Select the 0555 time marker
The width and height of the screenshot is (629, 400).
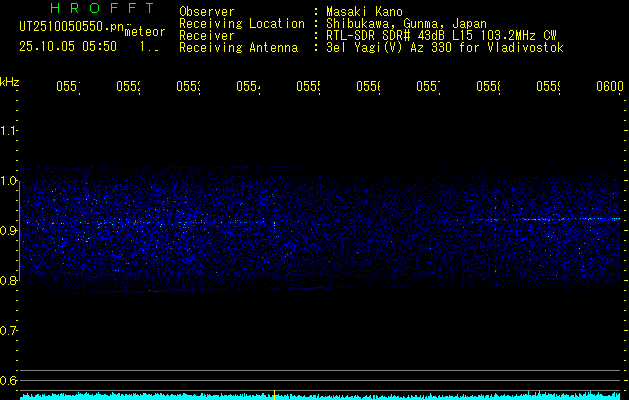tap(308, 86)
